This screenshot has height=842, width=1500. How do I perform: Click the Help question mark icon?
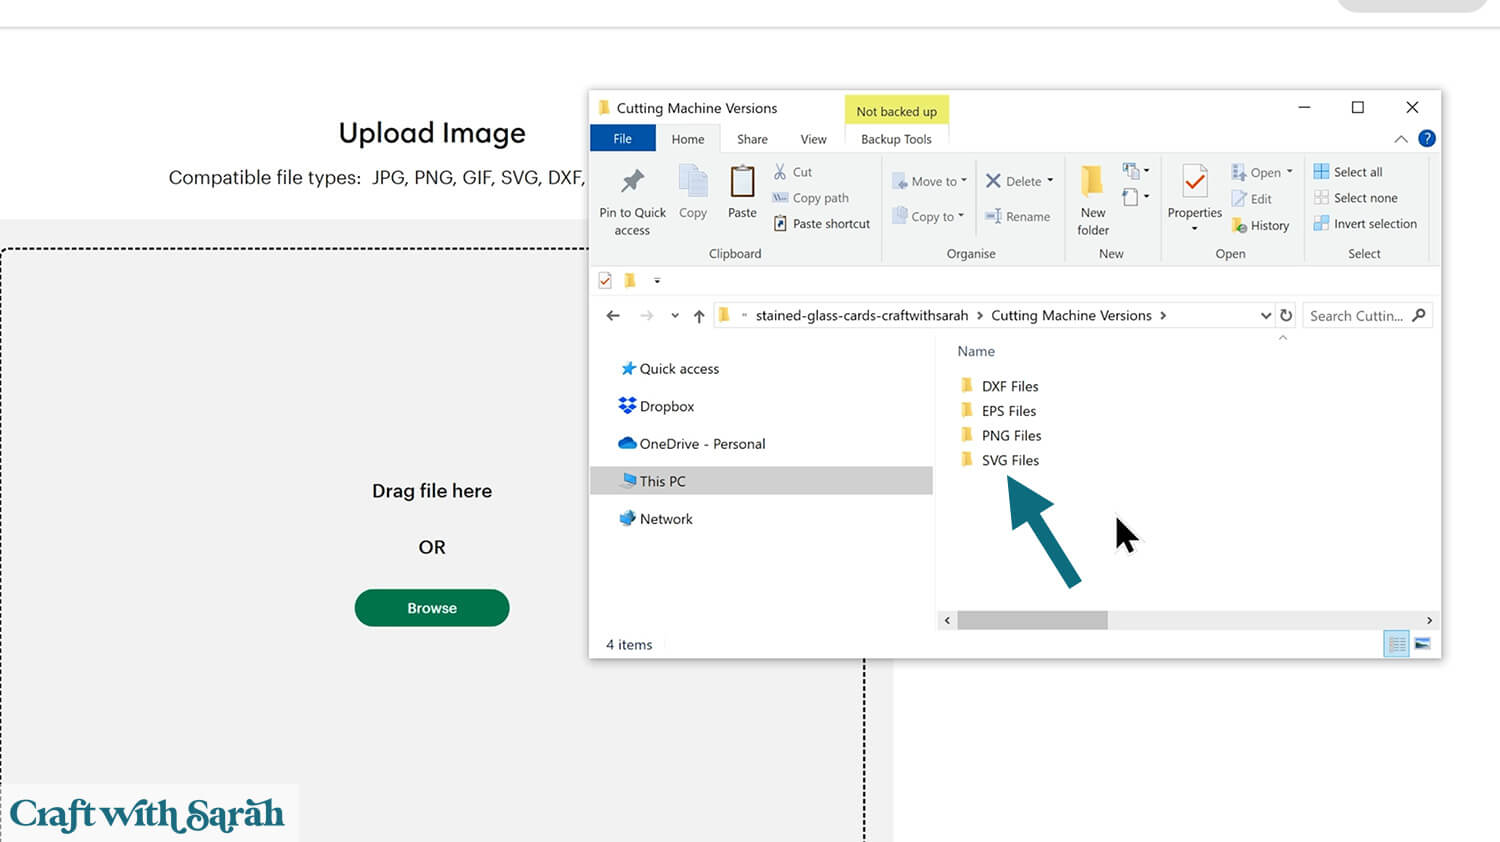[x=1427, y=139]
